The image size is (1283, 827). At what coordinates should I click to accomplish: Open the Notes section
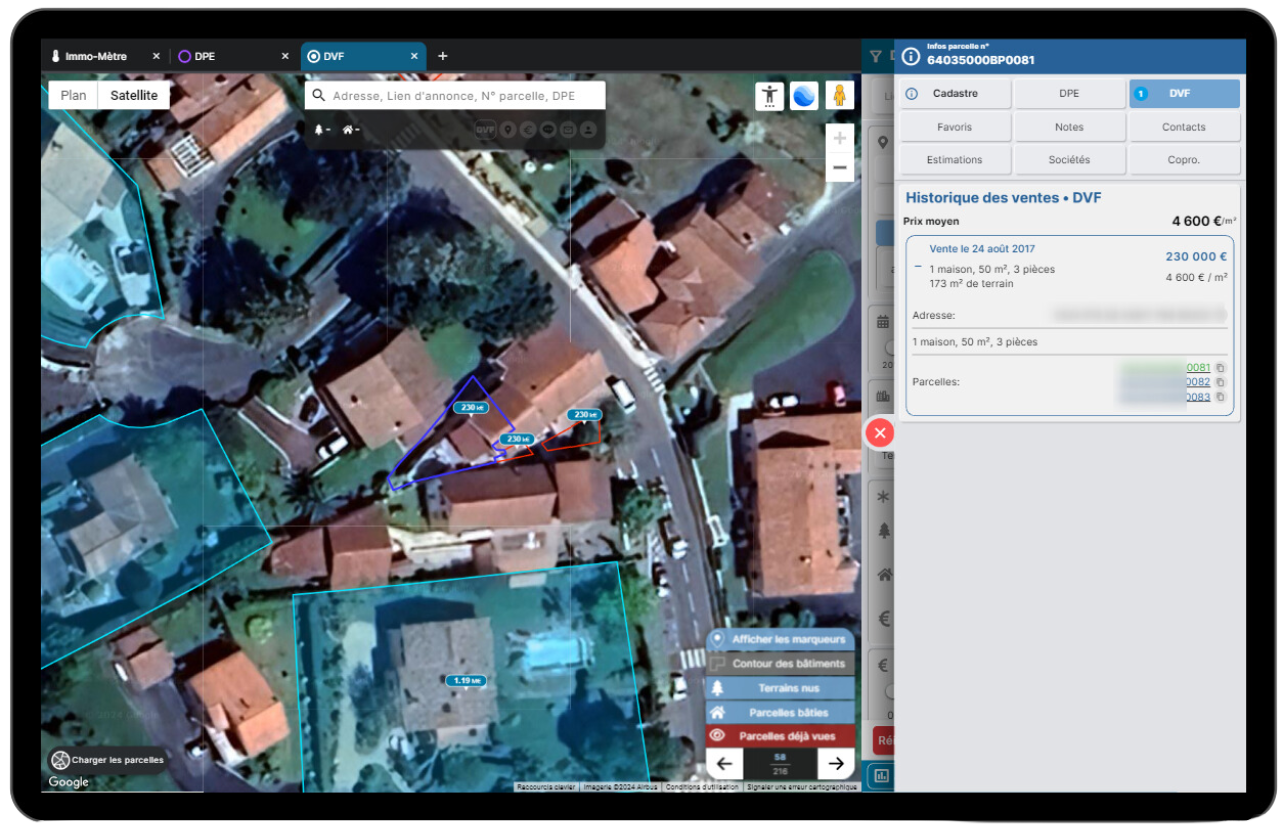click(x=1069, y=127)
